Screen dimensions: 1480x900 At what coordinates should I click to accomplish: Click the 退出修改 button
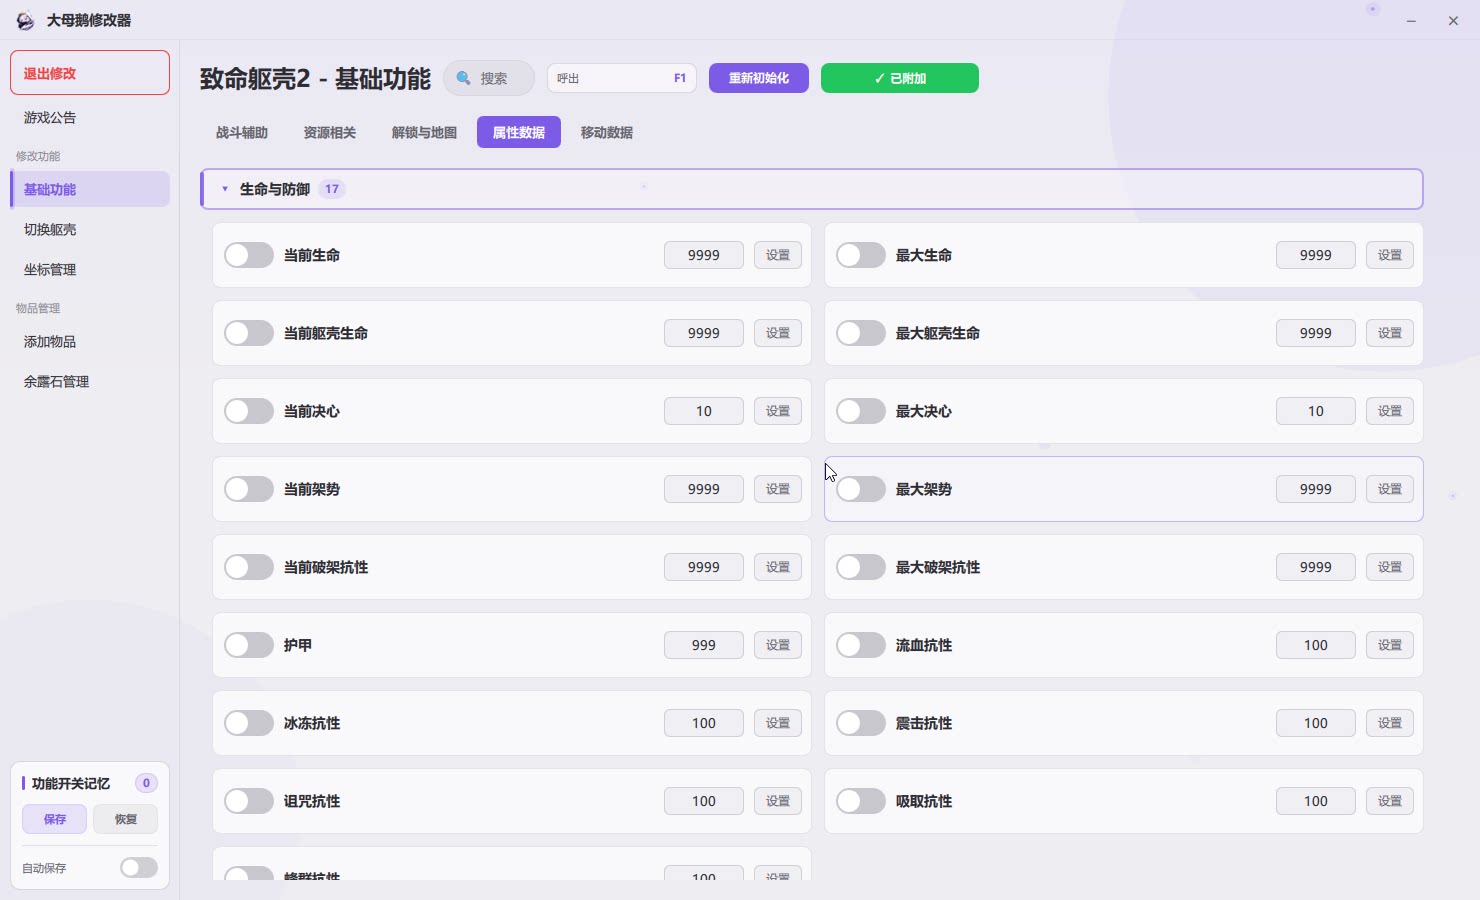pyautogui.click(x=90, y=73)
